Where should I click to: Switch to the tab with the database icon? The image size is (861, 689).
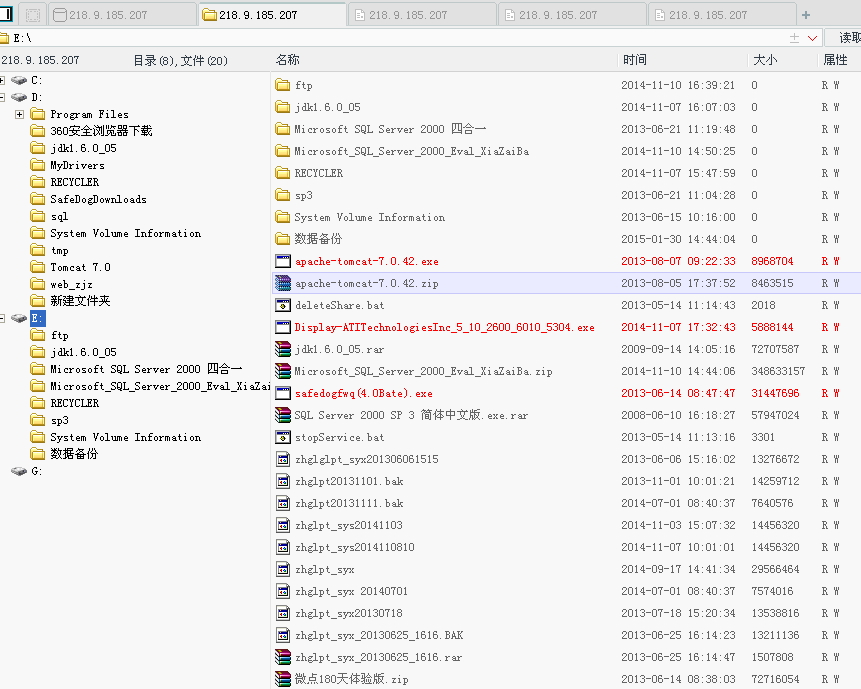pyautogui.click(x=122, y=15)
